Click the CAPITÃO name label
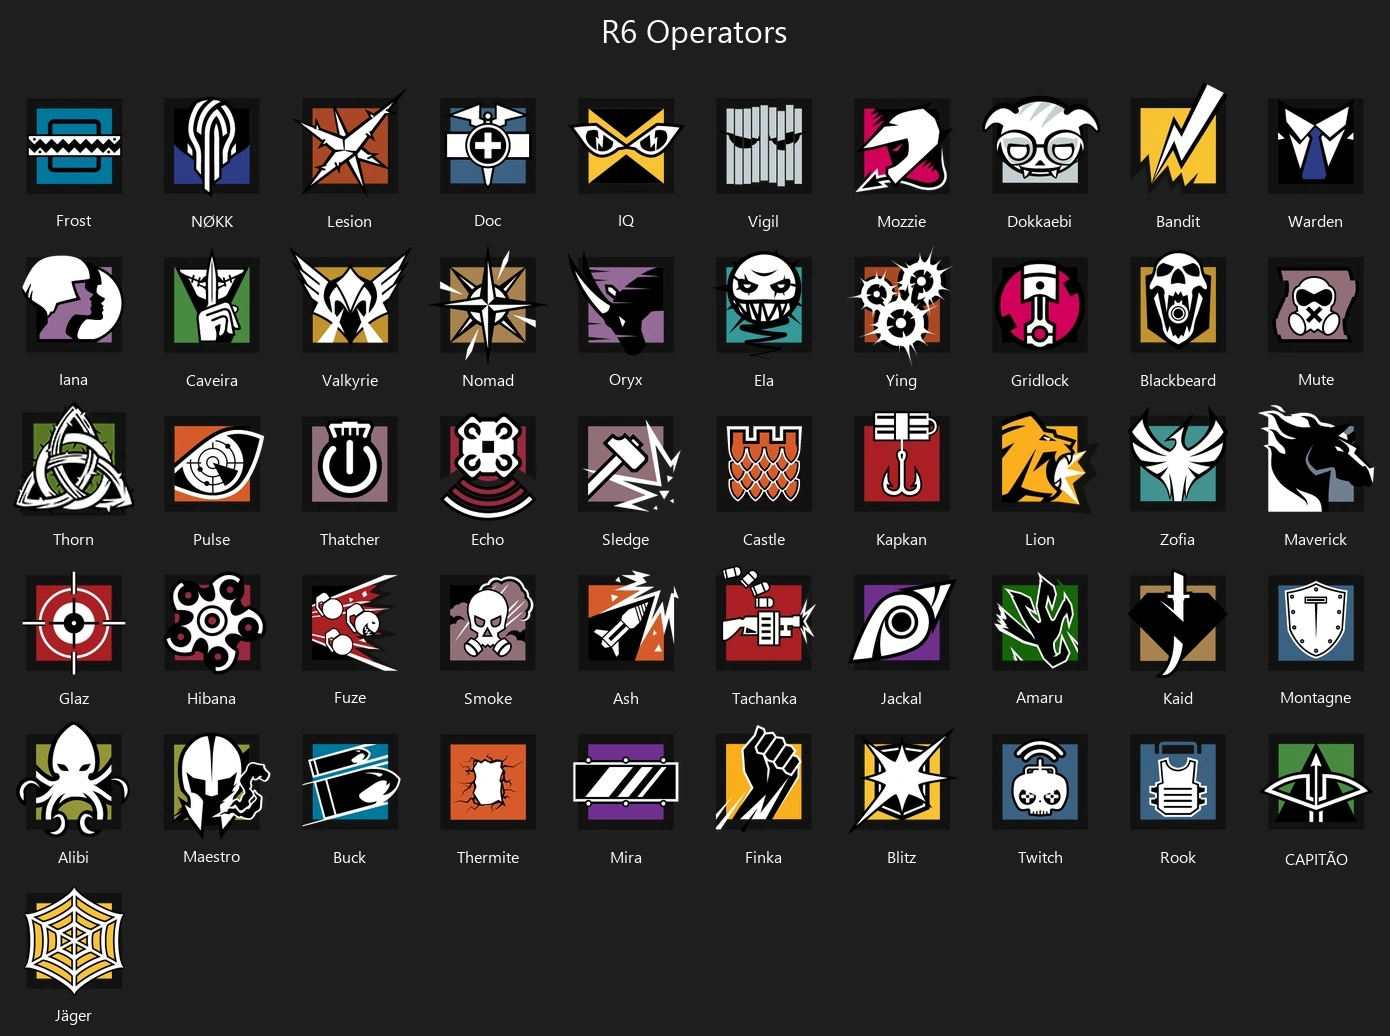 click(1316, 859)
